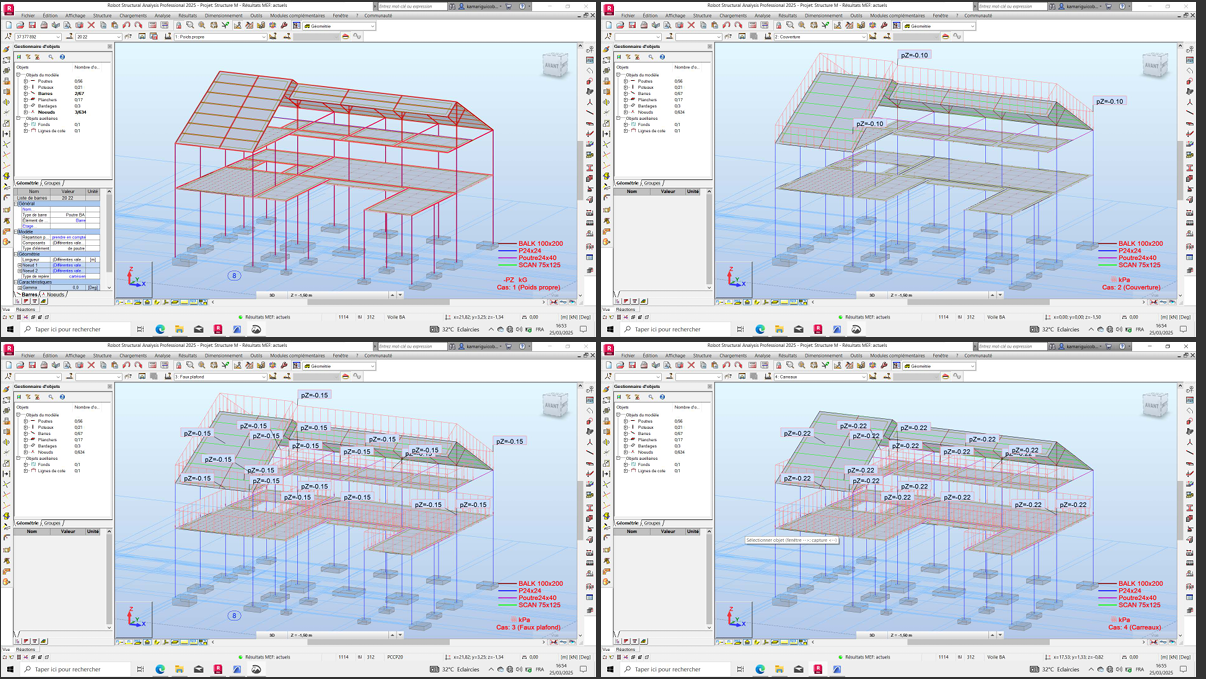Click AVANT view cube in Poids propre window
The image size is (1206, 679).
coord(555,64)
